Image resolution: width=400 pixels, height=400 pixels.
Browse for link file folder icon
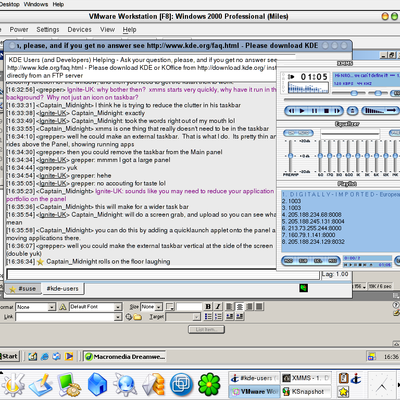(137, 317)
